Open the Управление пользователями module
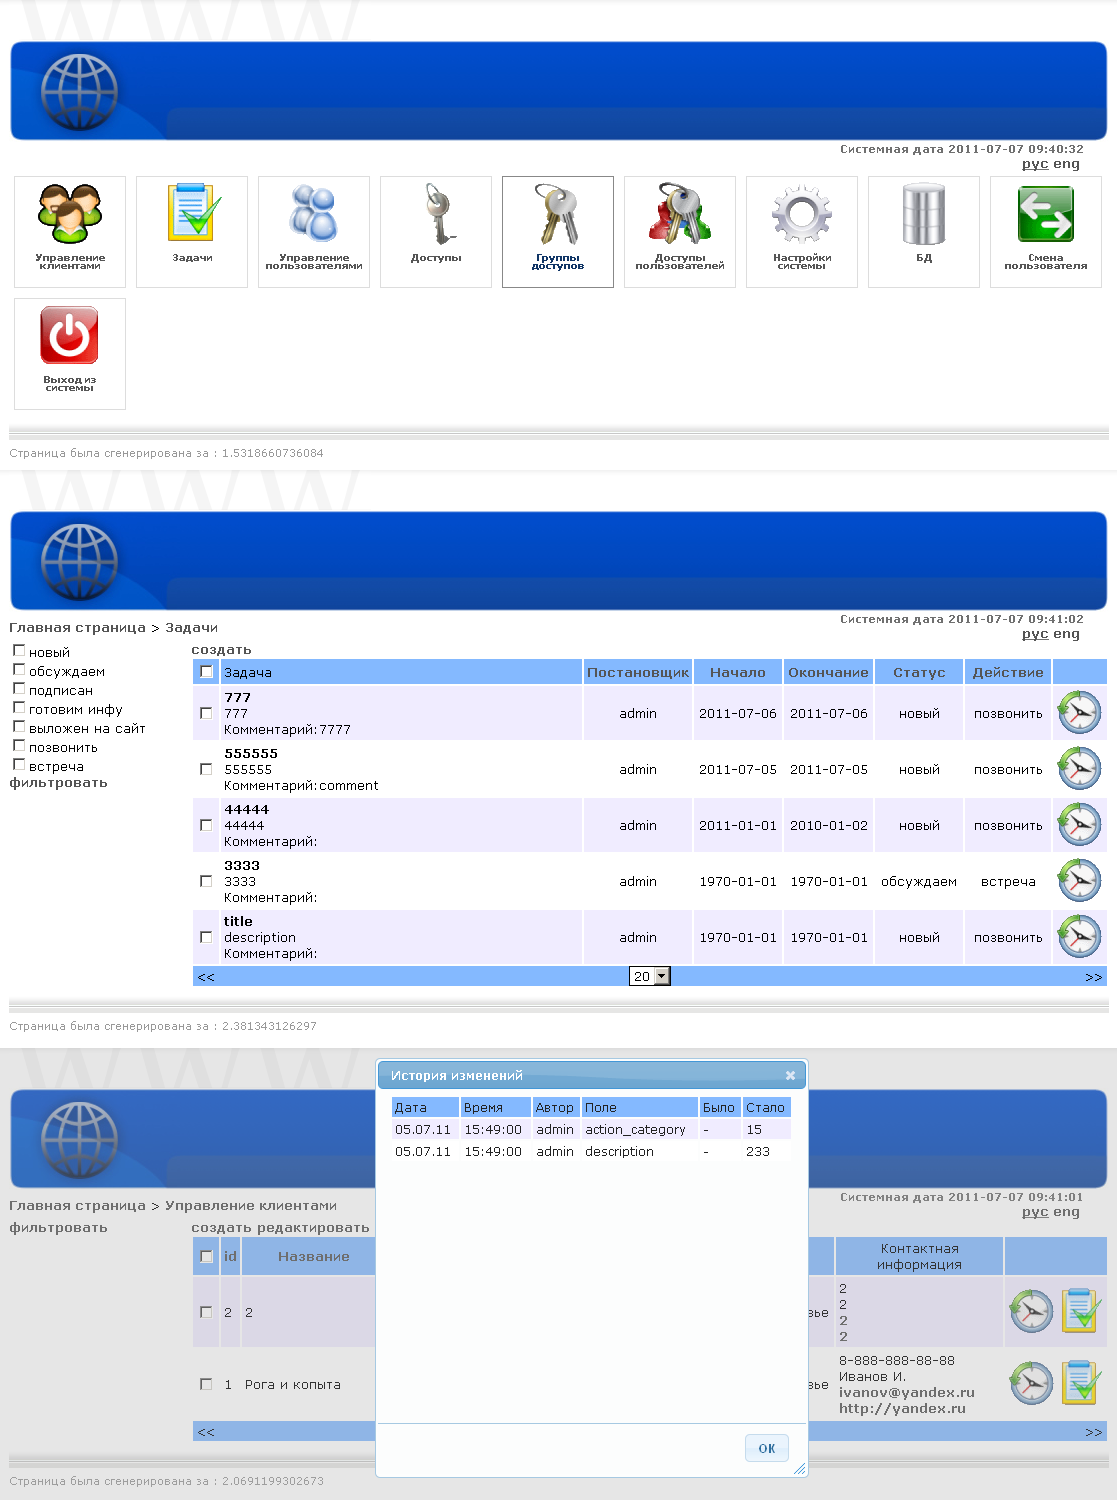The height and width of the screenshot is (1500, 1117). tap(313, 231)
